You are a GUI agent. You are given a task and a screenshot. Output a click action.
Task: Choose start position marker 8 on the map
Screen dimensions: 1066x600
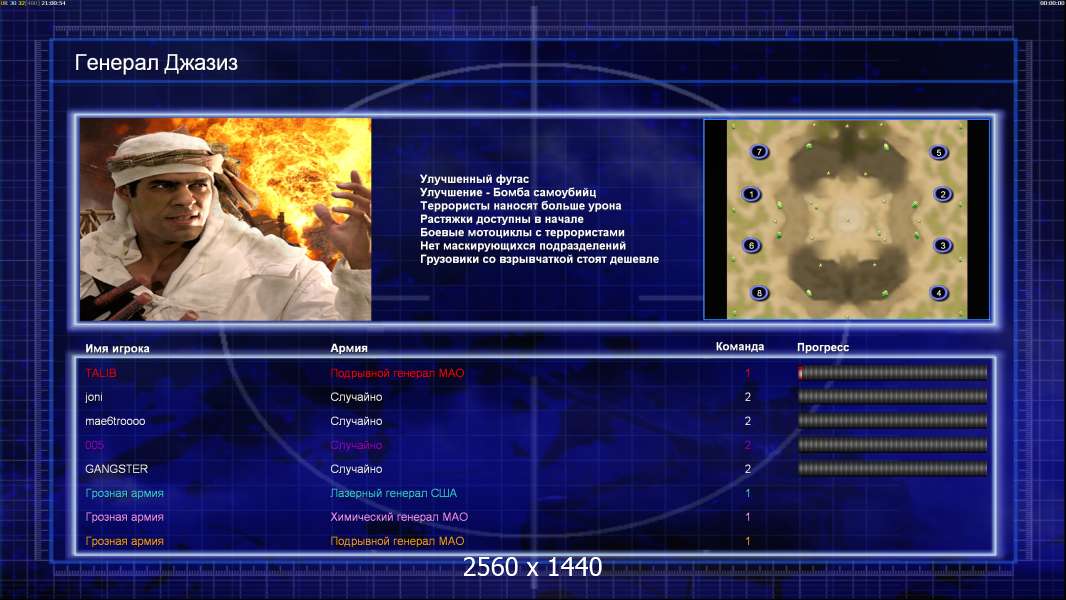pyautogui.click(x=759, y=293)
